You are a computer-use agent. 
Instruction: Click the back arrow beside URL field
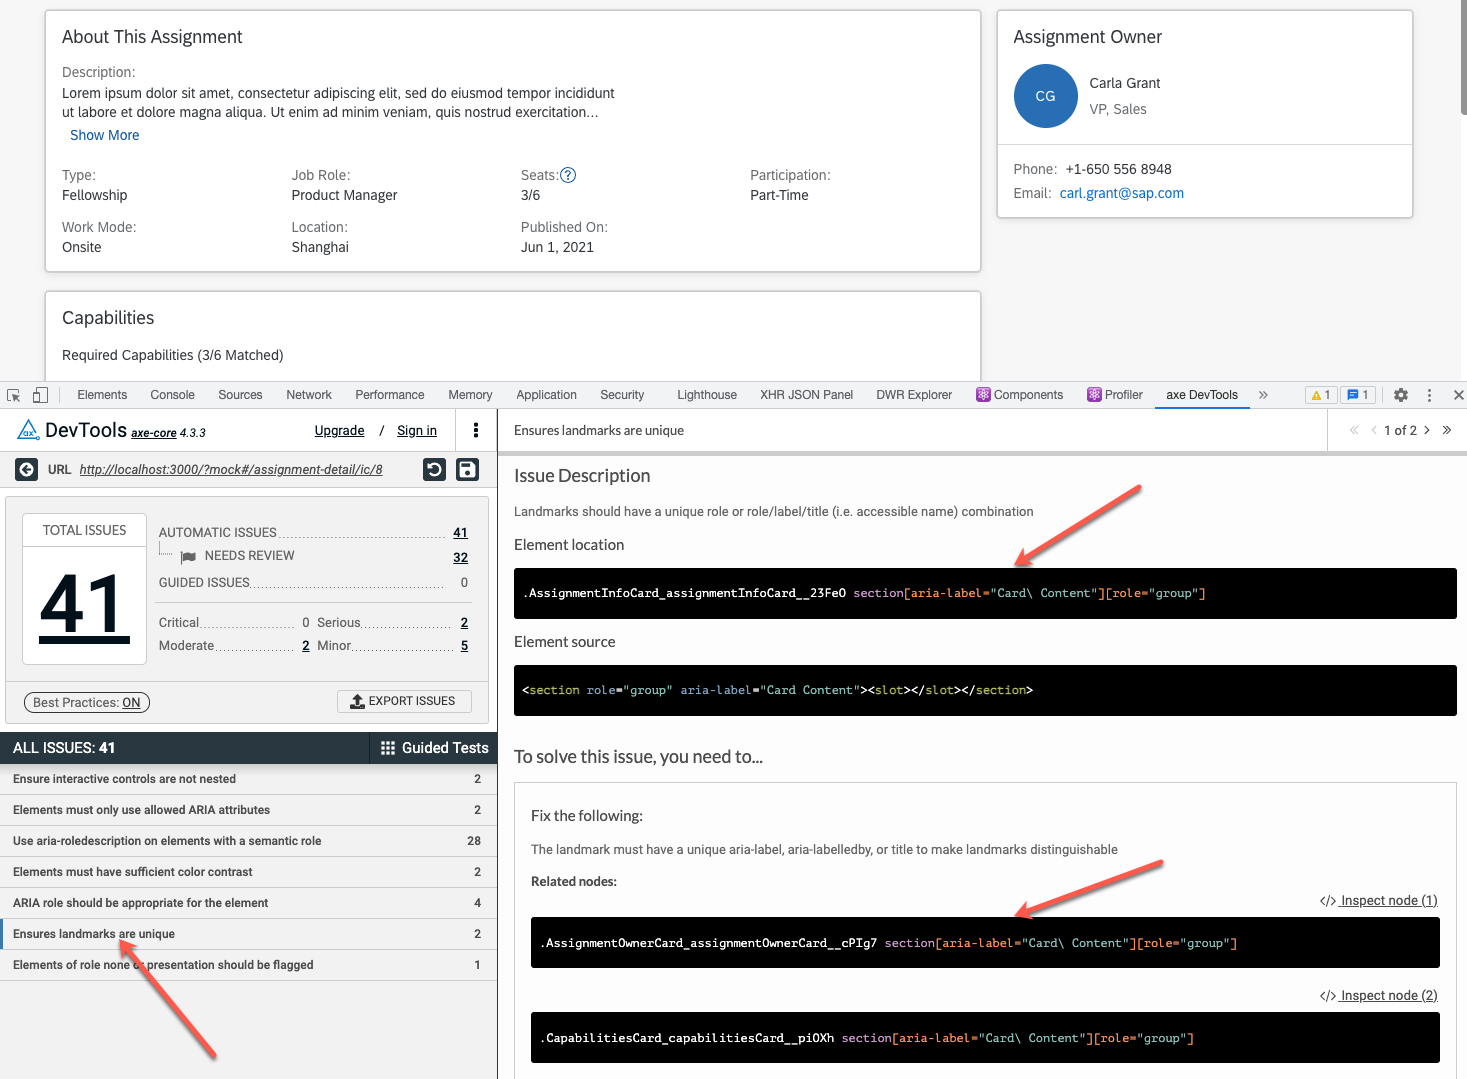[x=26, y=469]
